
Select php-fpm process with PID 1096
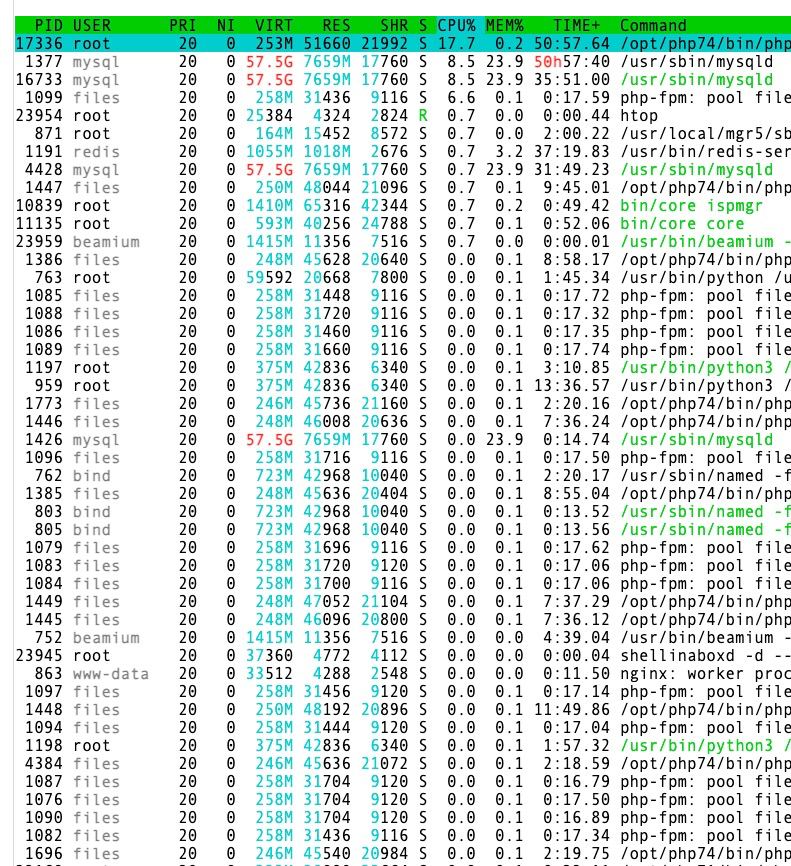point(403,457)
